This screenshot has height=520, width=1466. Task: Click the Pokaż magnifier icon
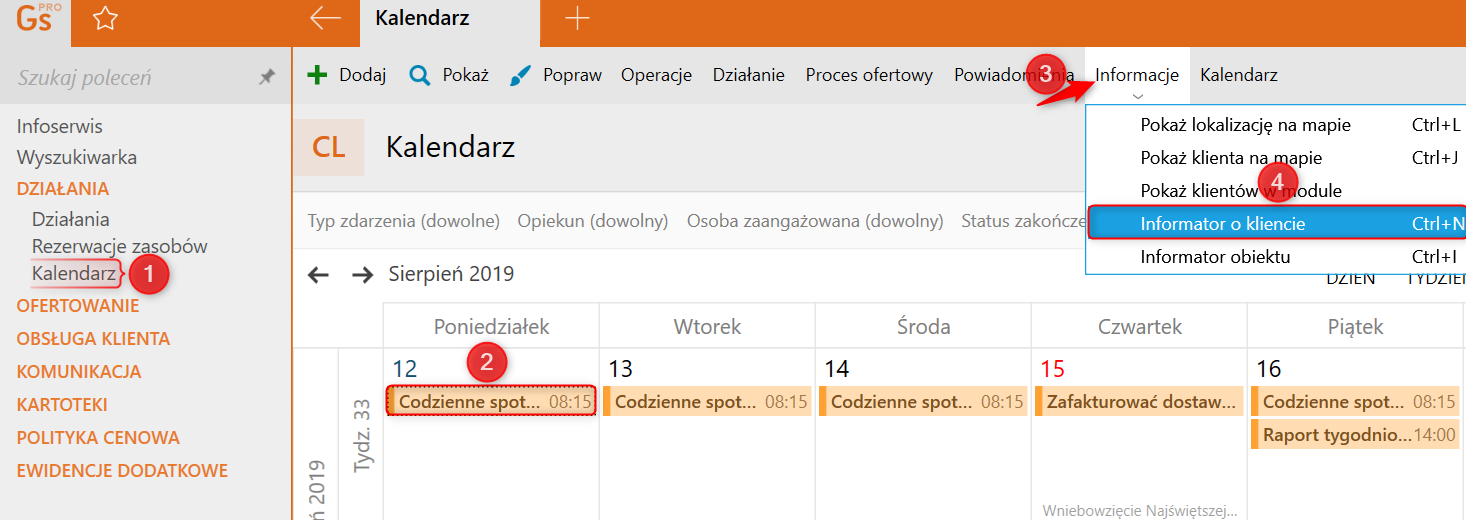click(x=420, y=75)
